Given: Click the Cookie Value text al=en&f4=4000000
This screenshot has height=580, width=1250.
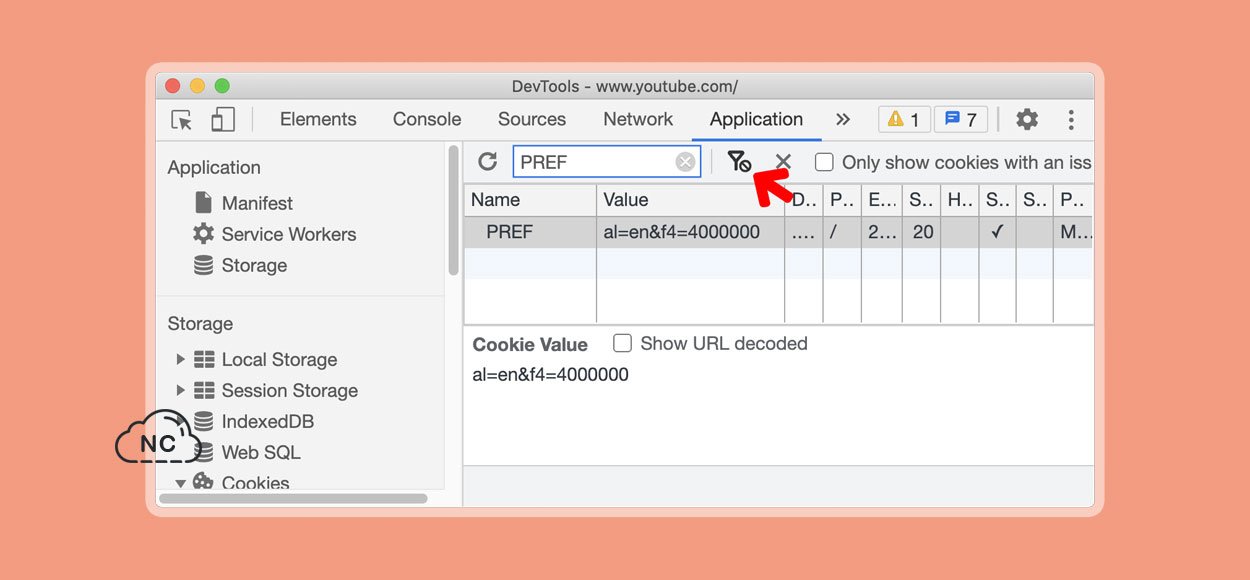Looking at the screenshot, I should click(551, 375).
